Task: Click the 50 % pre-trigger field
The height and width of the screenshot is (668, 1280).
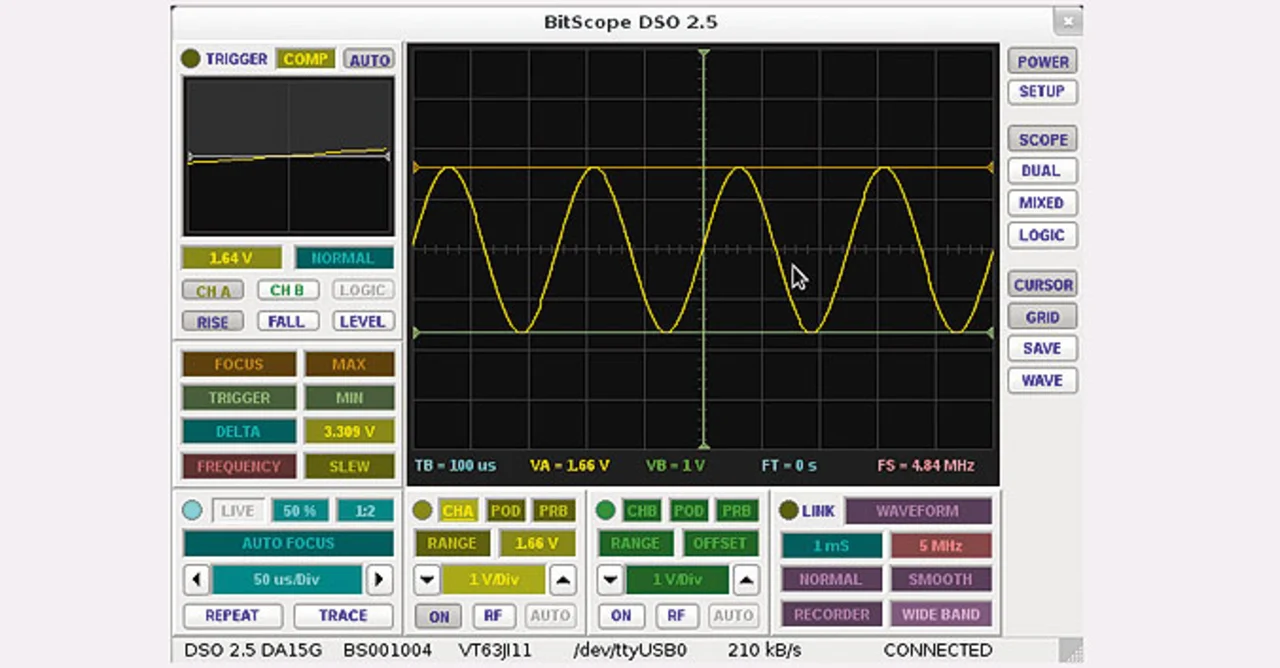Action: [x=300, y=511]
